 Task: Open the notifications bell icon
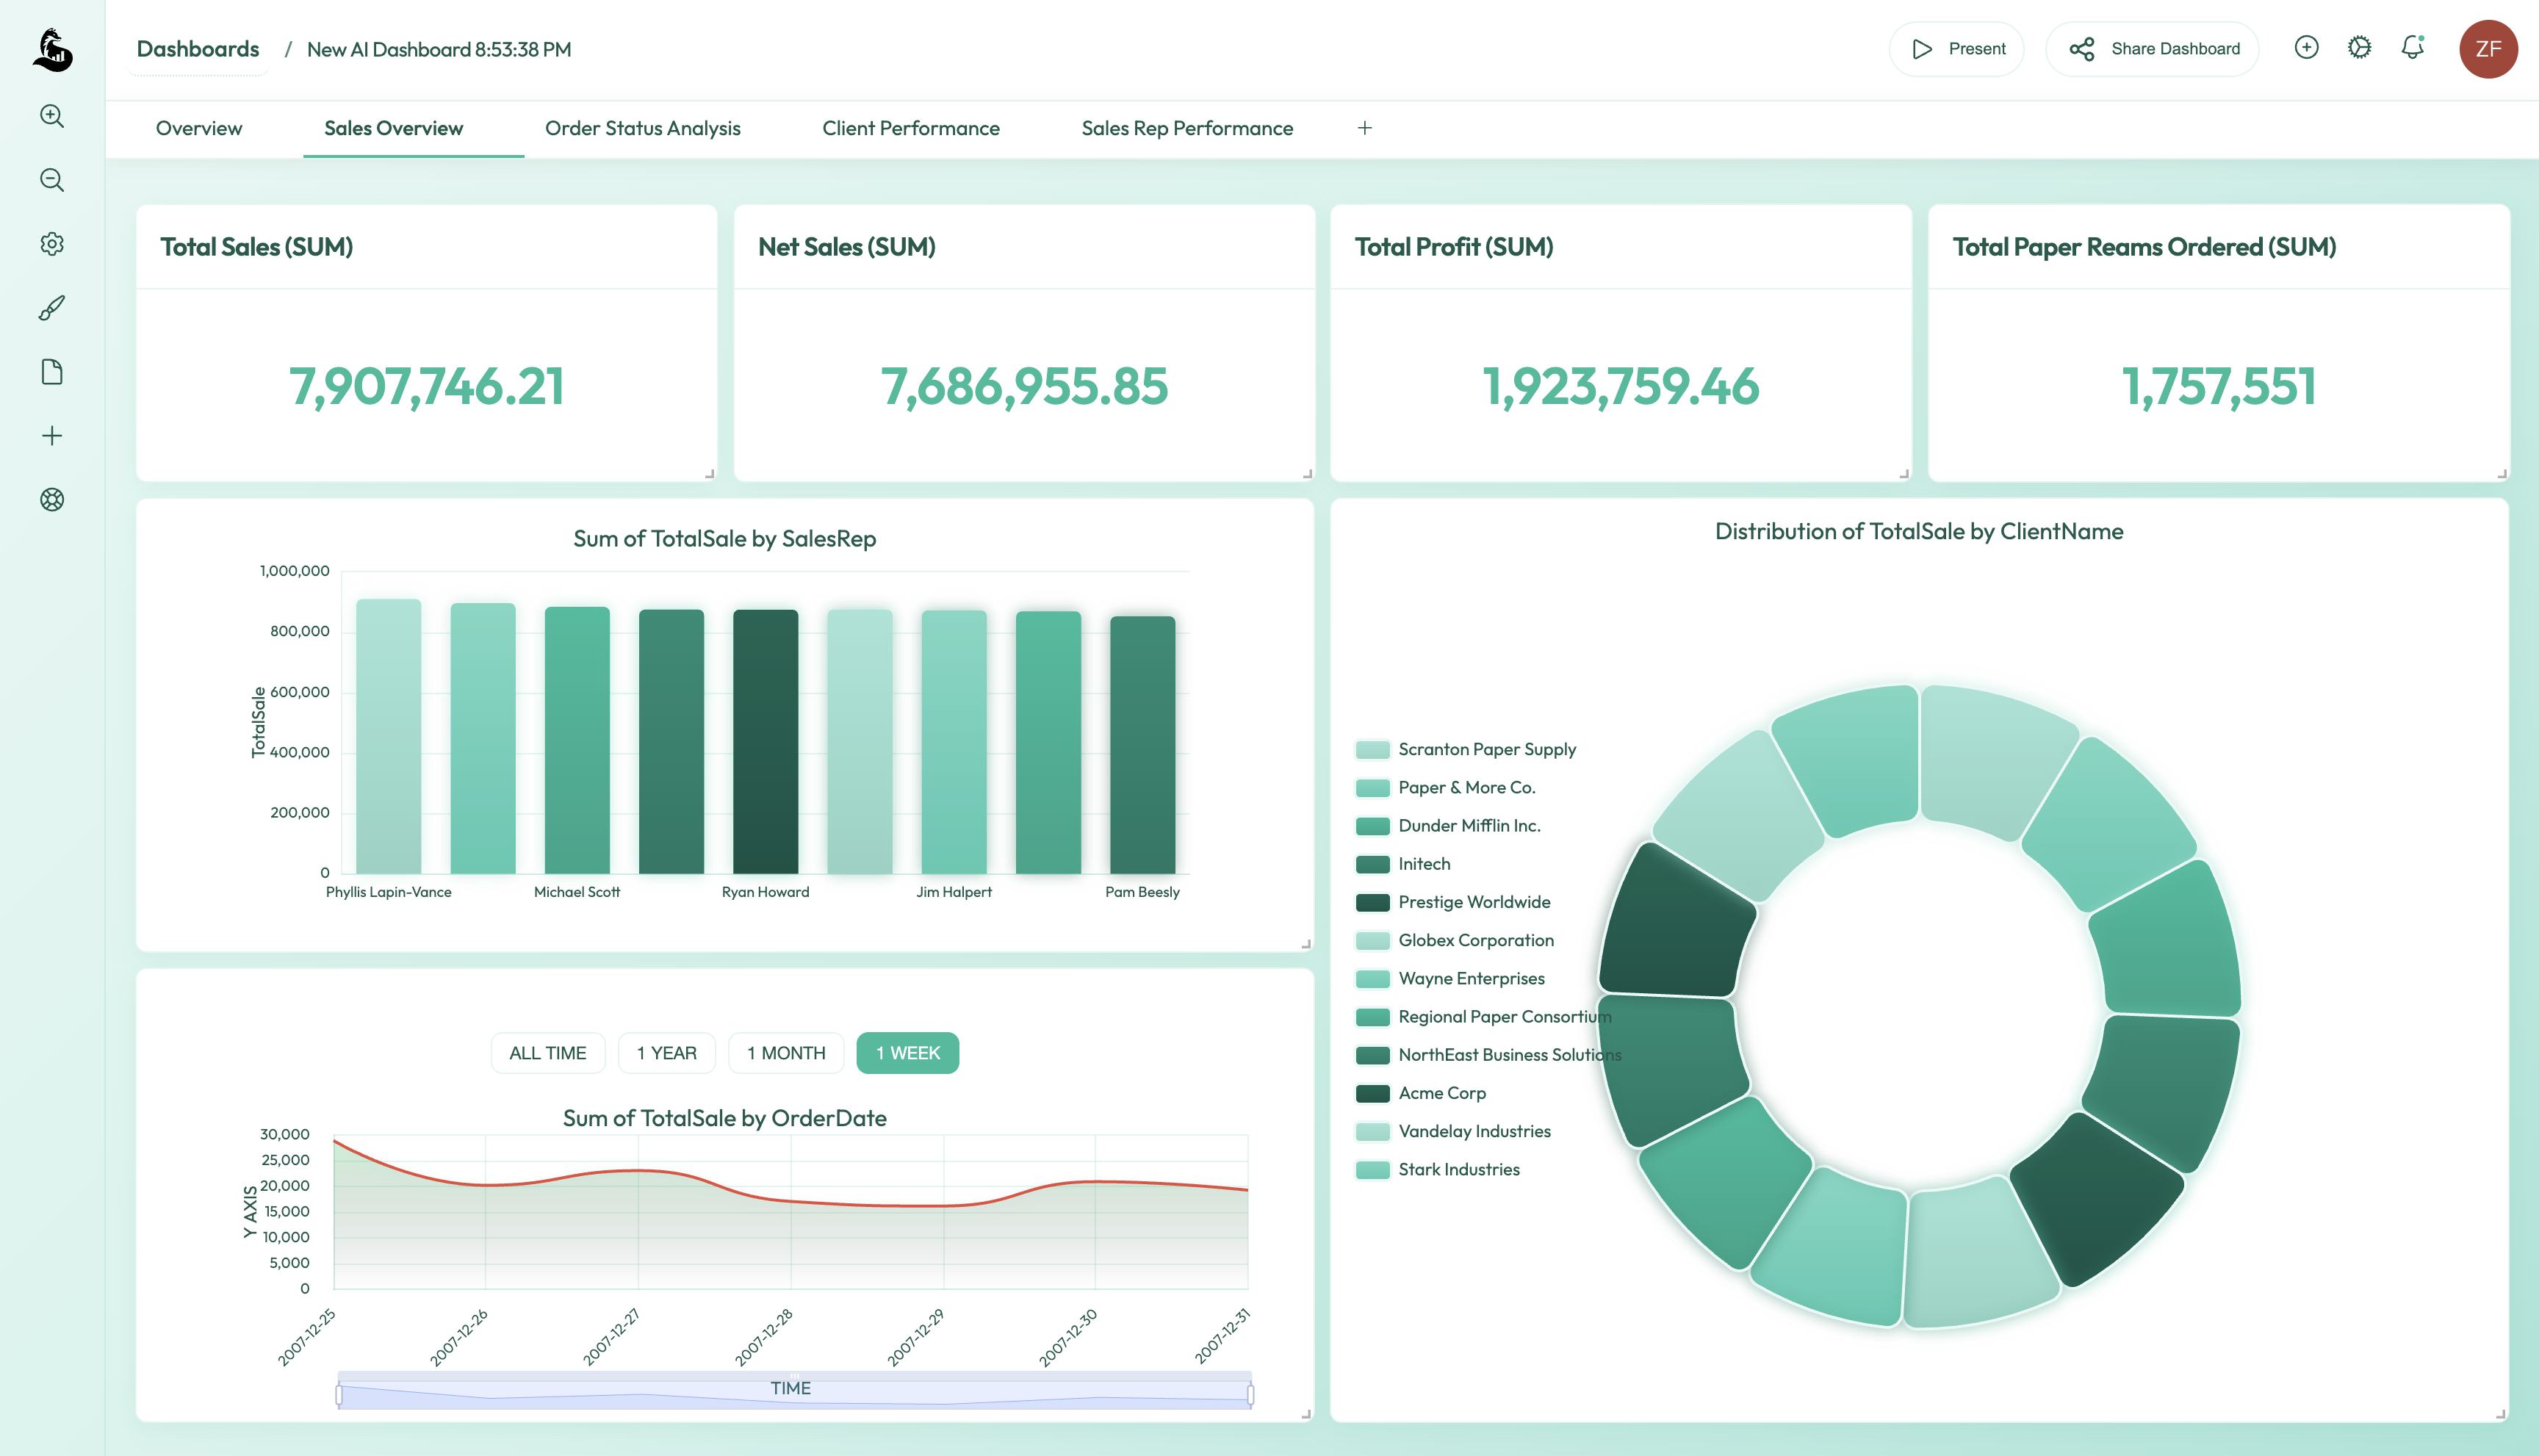tap(2412, 48)
